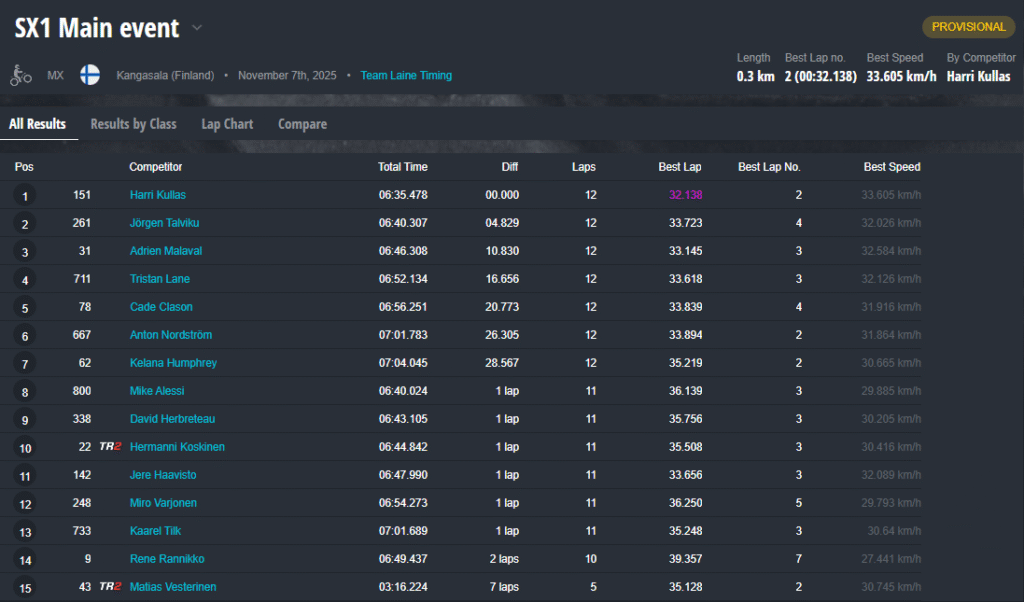
Task: Select the All Results tab
Action: tap(38, 124)
